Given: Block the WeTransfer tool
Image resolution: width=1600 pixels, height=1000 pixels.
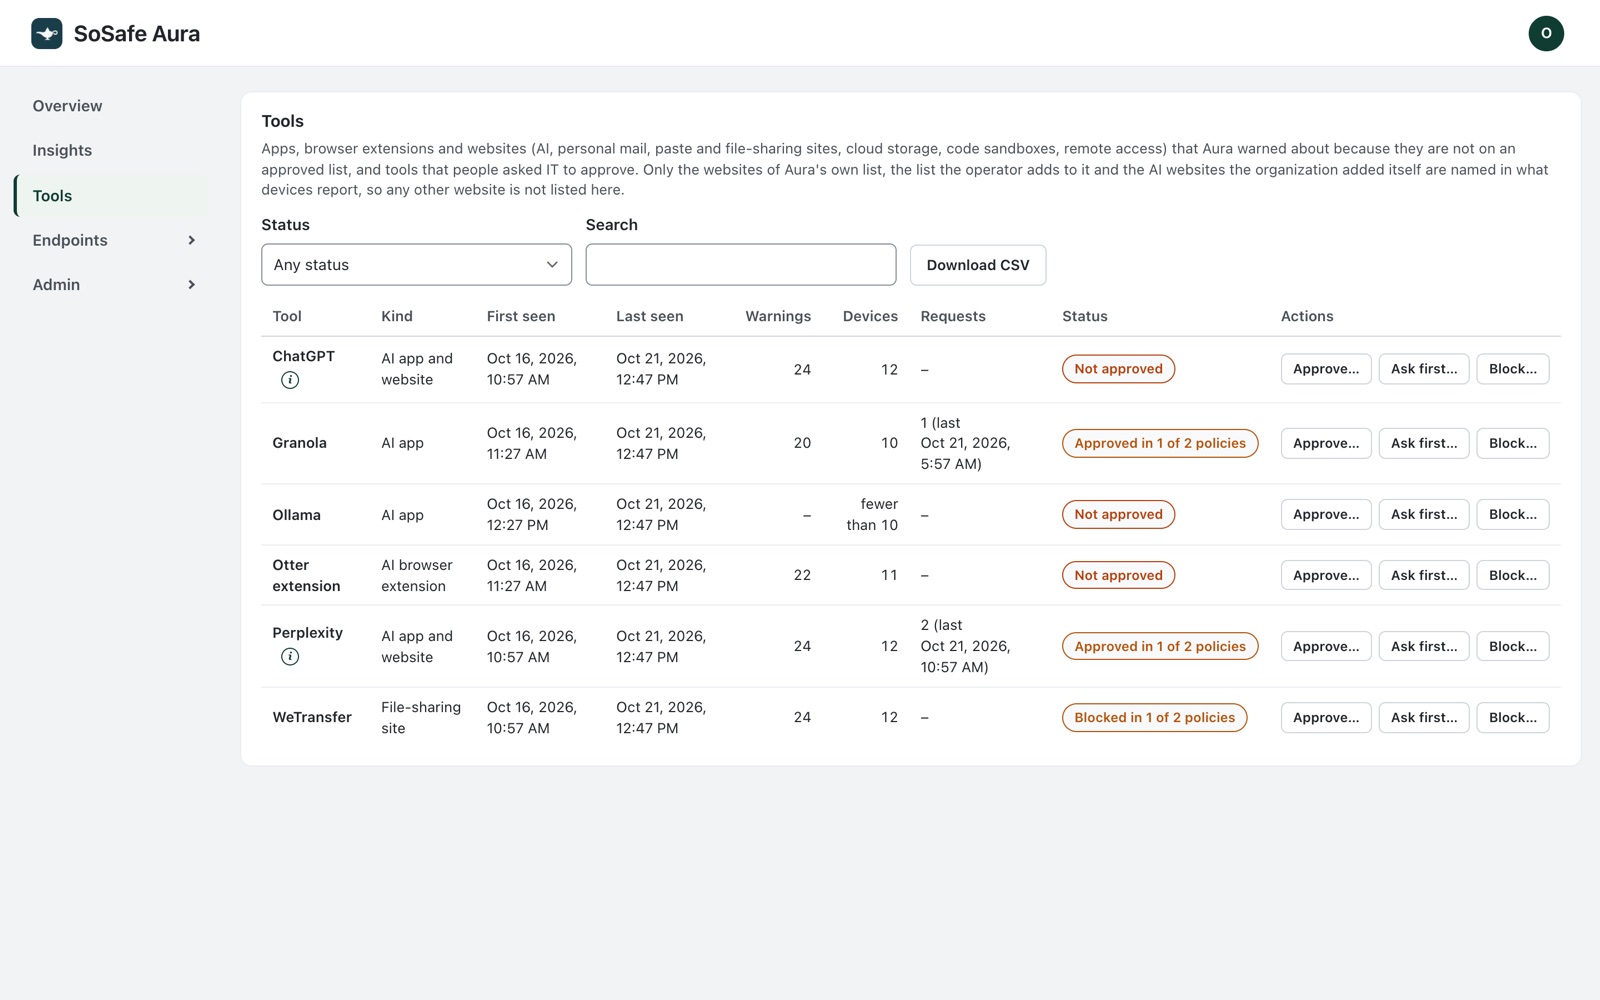Looking at the screenshot, I should point(1513,717).
